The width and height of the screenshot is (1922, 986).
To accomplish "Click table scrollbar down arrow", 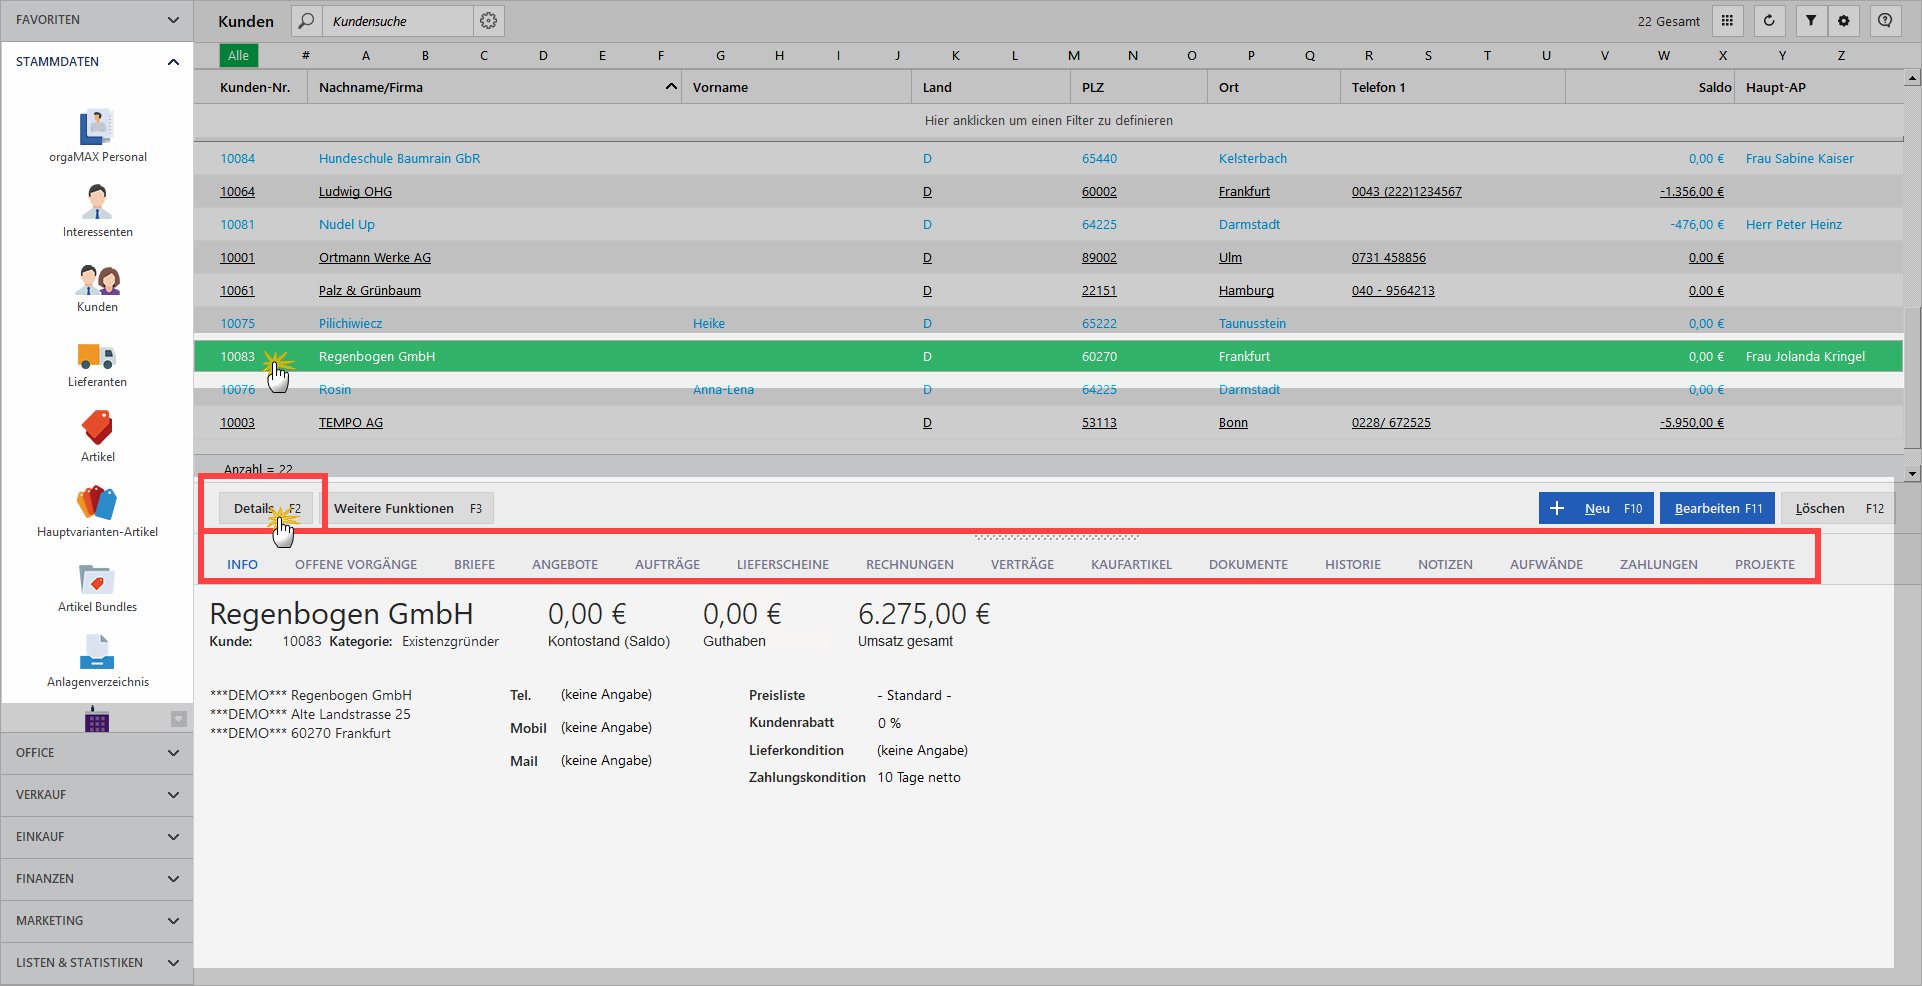I will pyautogui.click(x=1912, y=474).
